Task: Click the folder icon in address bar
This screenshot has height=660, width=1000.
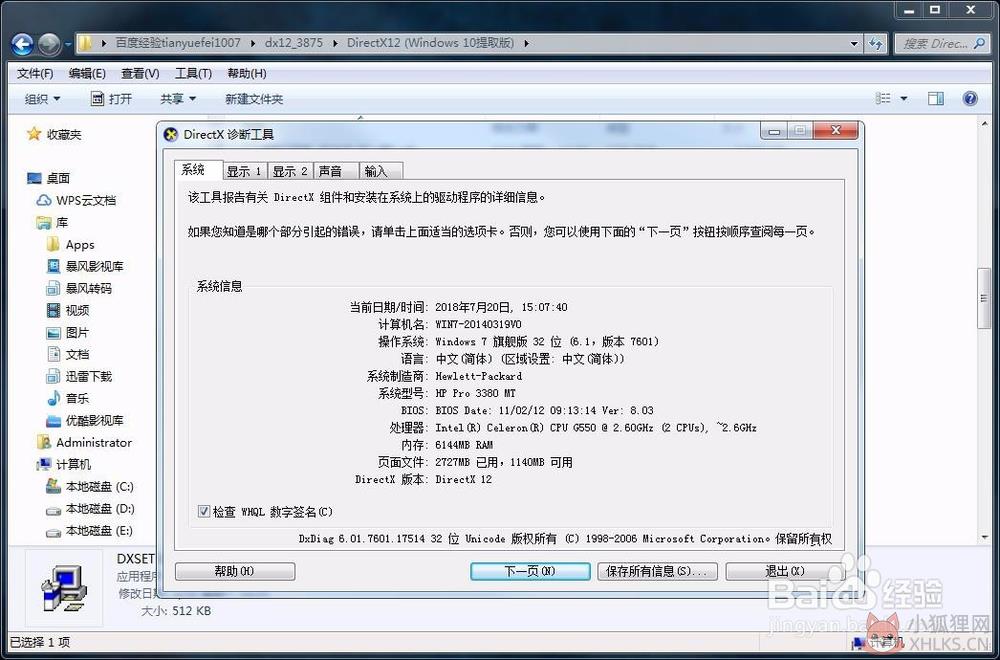Action: tap(85, 43)
